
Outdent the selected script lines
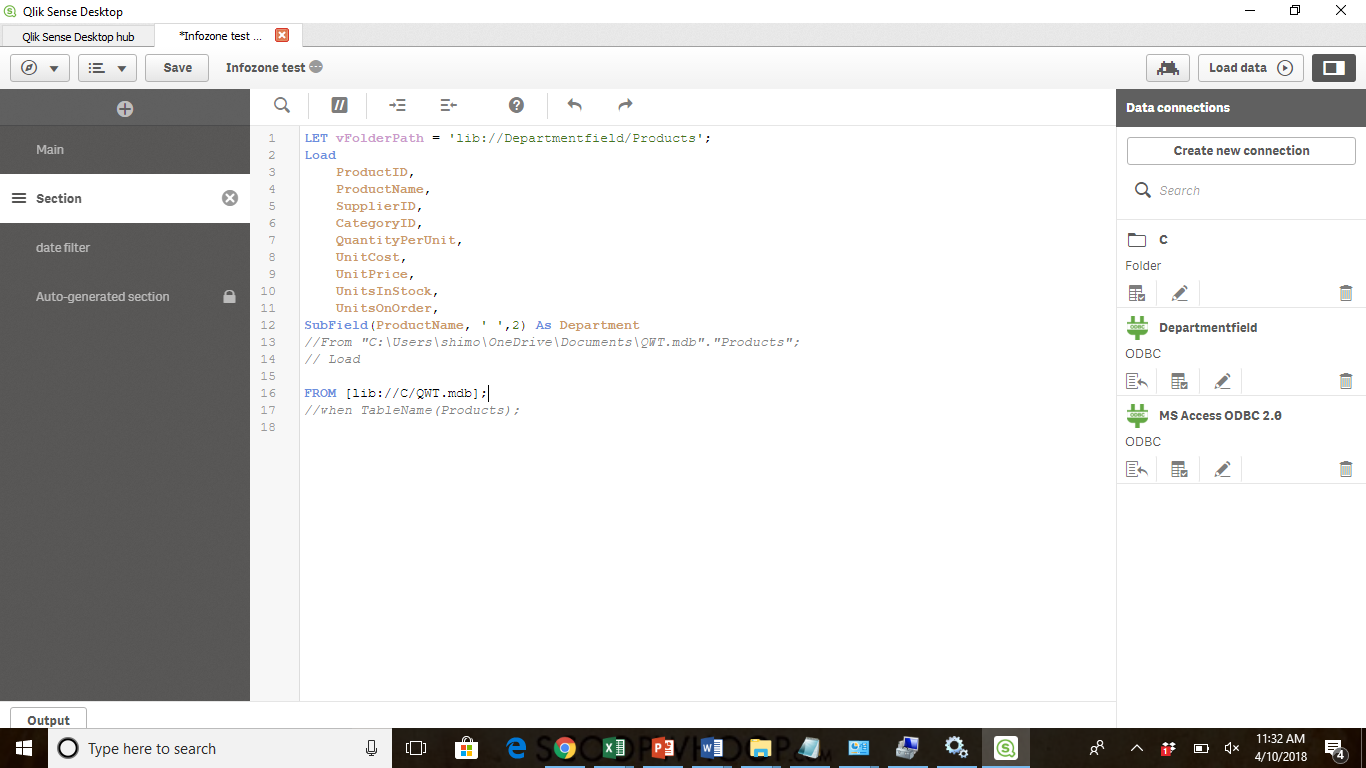(448, 105)
